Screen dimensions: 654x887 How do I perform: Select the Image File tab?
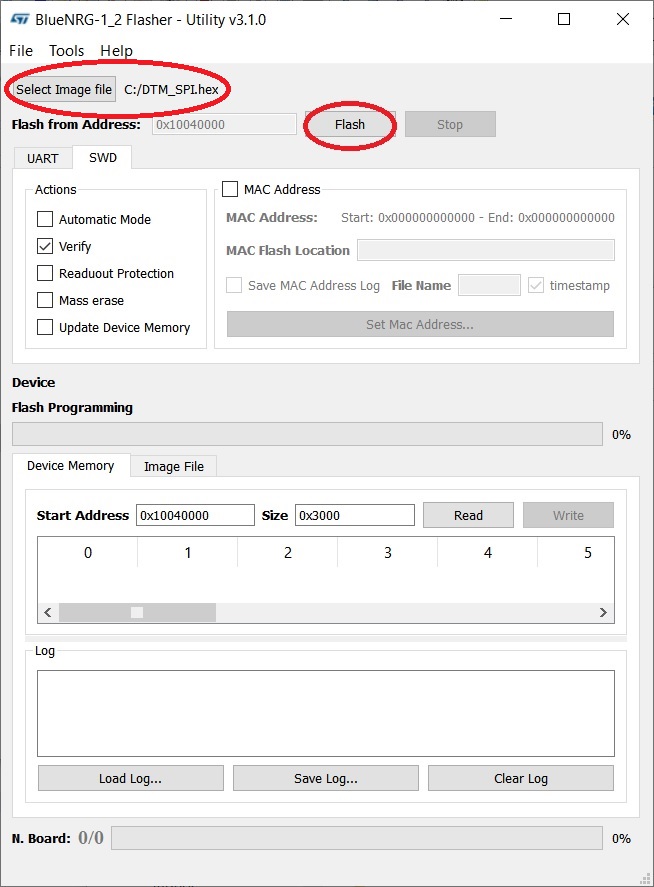coord(174,467)
